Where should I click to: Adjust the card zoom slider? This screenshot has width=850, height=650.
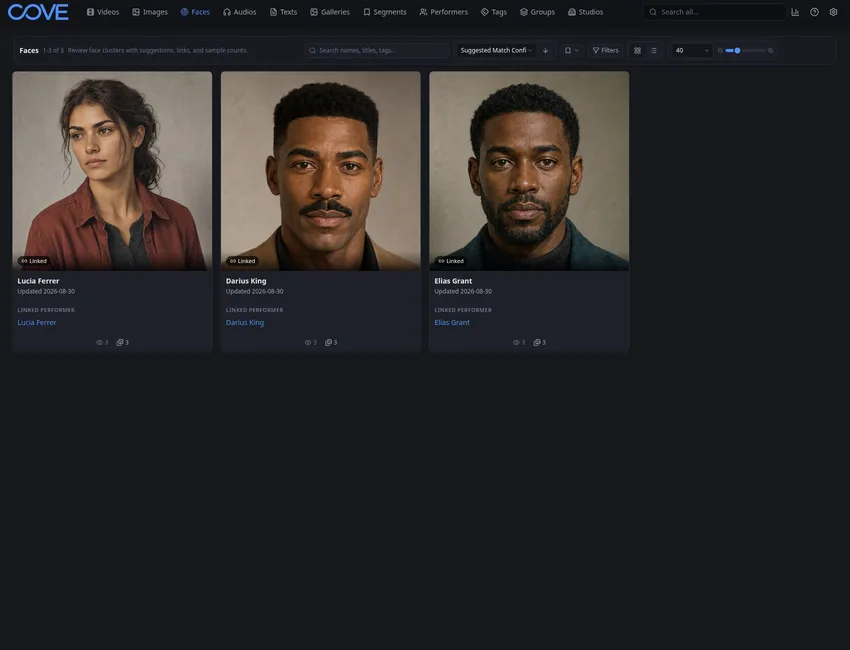[745, 50]
